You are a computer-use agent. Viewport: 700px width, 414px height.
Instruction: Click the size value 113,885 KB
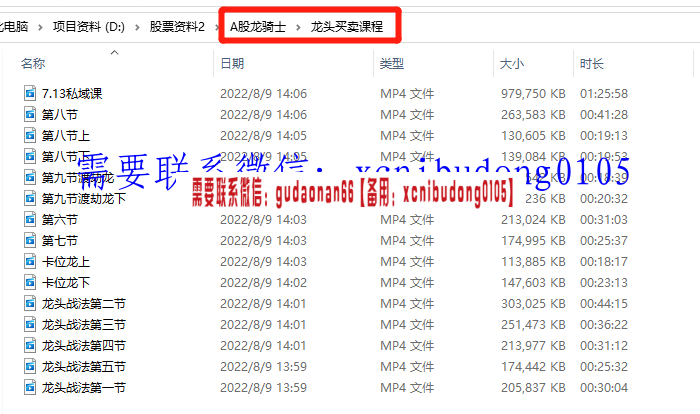533,261
